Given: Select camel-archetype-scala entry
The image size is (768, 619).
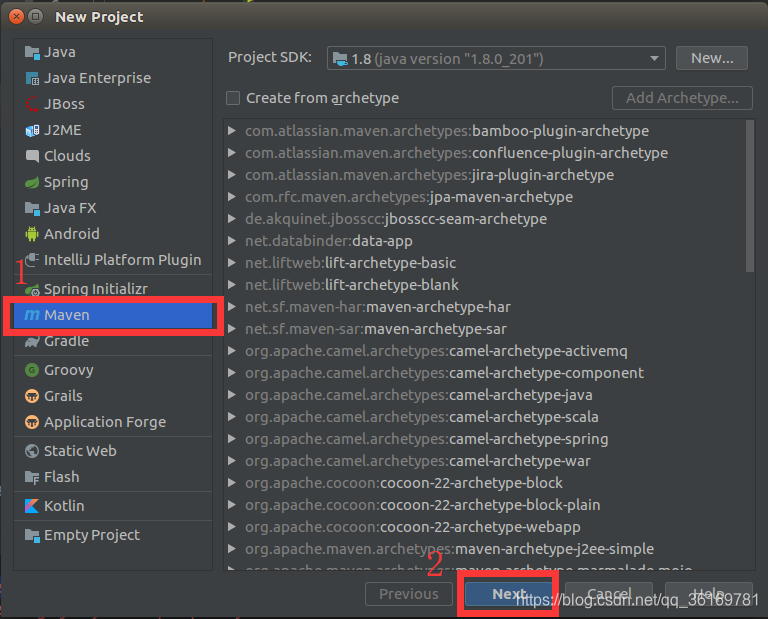Looking at the screenshot, I should tap(422, 417).
